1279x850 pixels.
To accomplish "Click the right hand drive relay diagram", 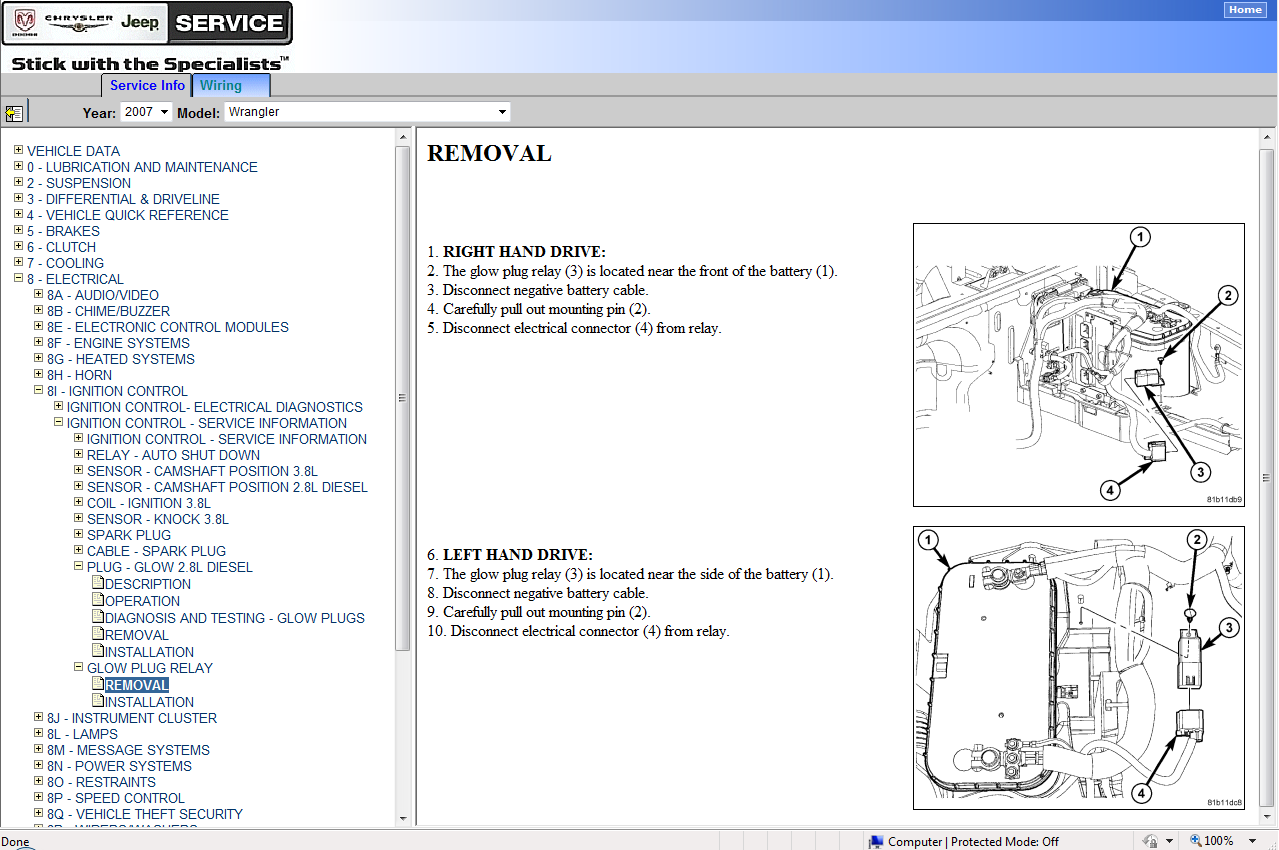I will pyautogui.click(x=1078, y=364).
